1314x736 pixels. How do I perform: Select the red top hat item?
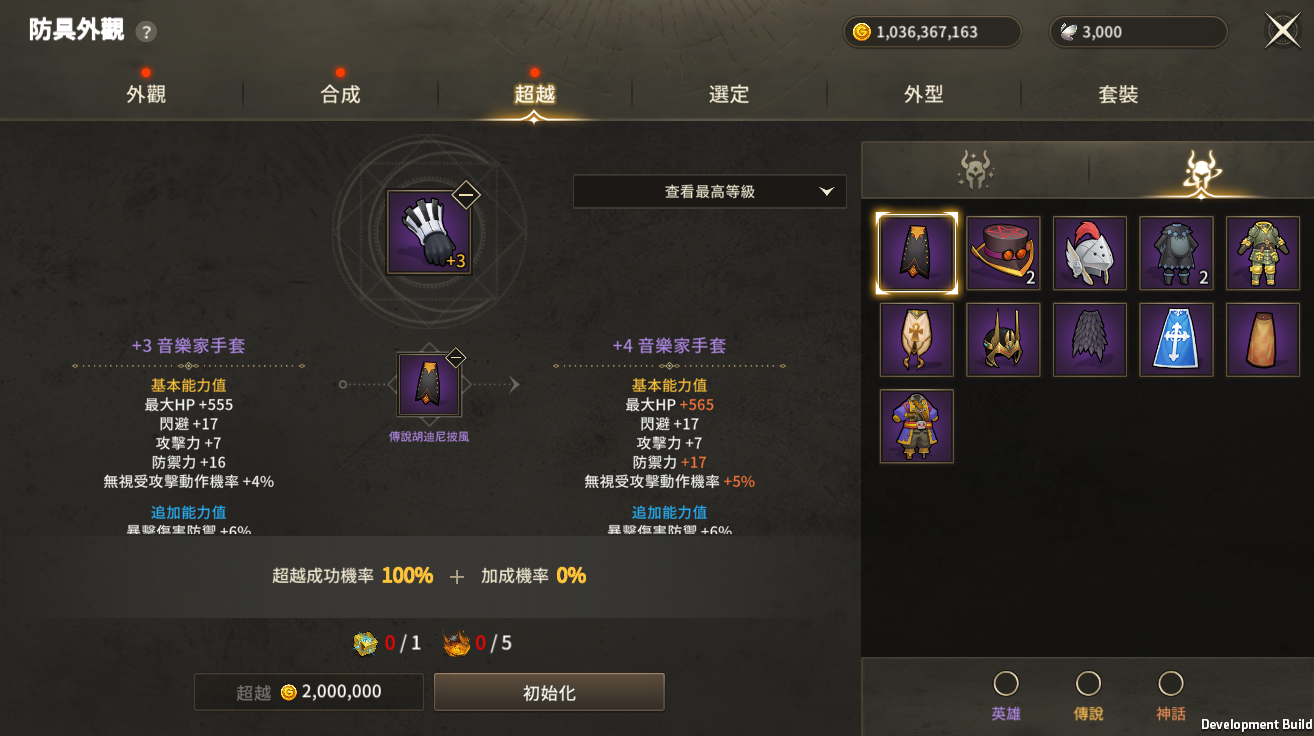[1003, 253]
